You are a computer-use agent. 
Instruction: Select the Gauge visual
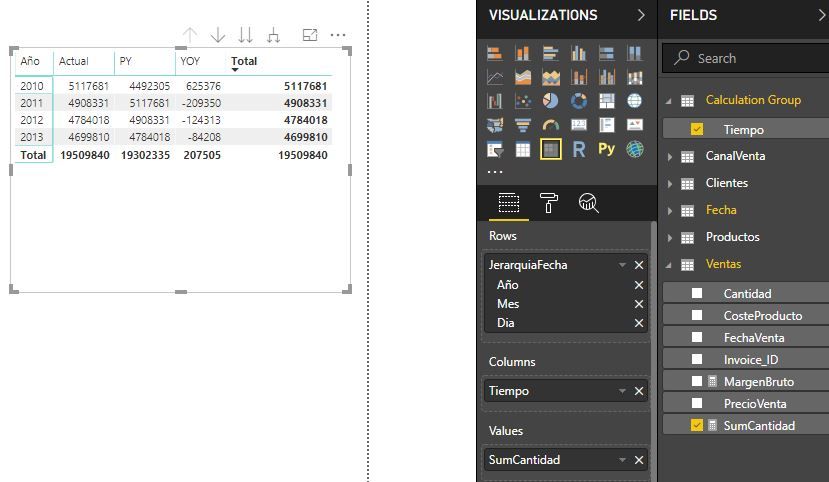550,125
